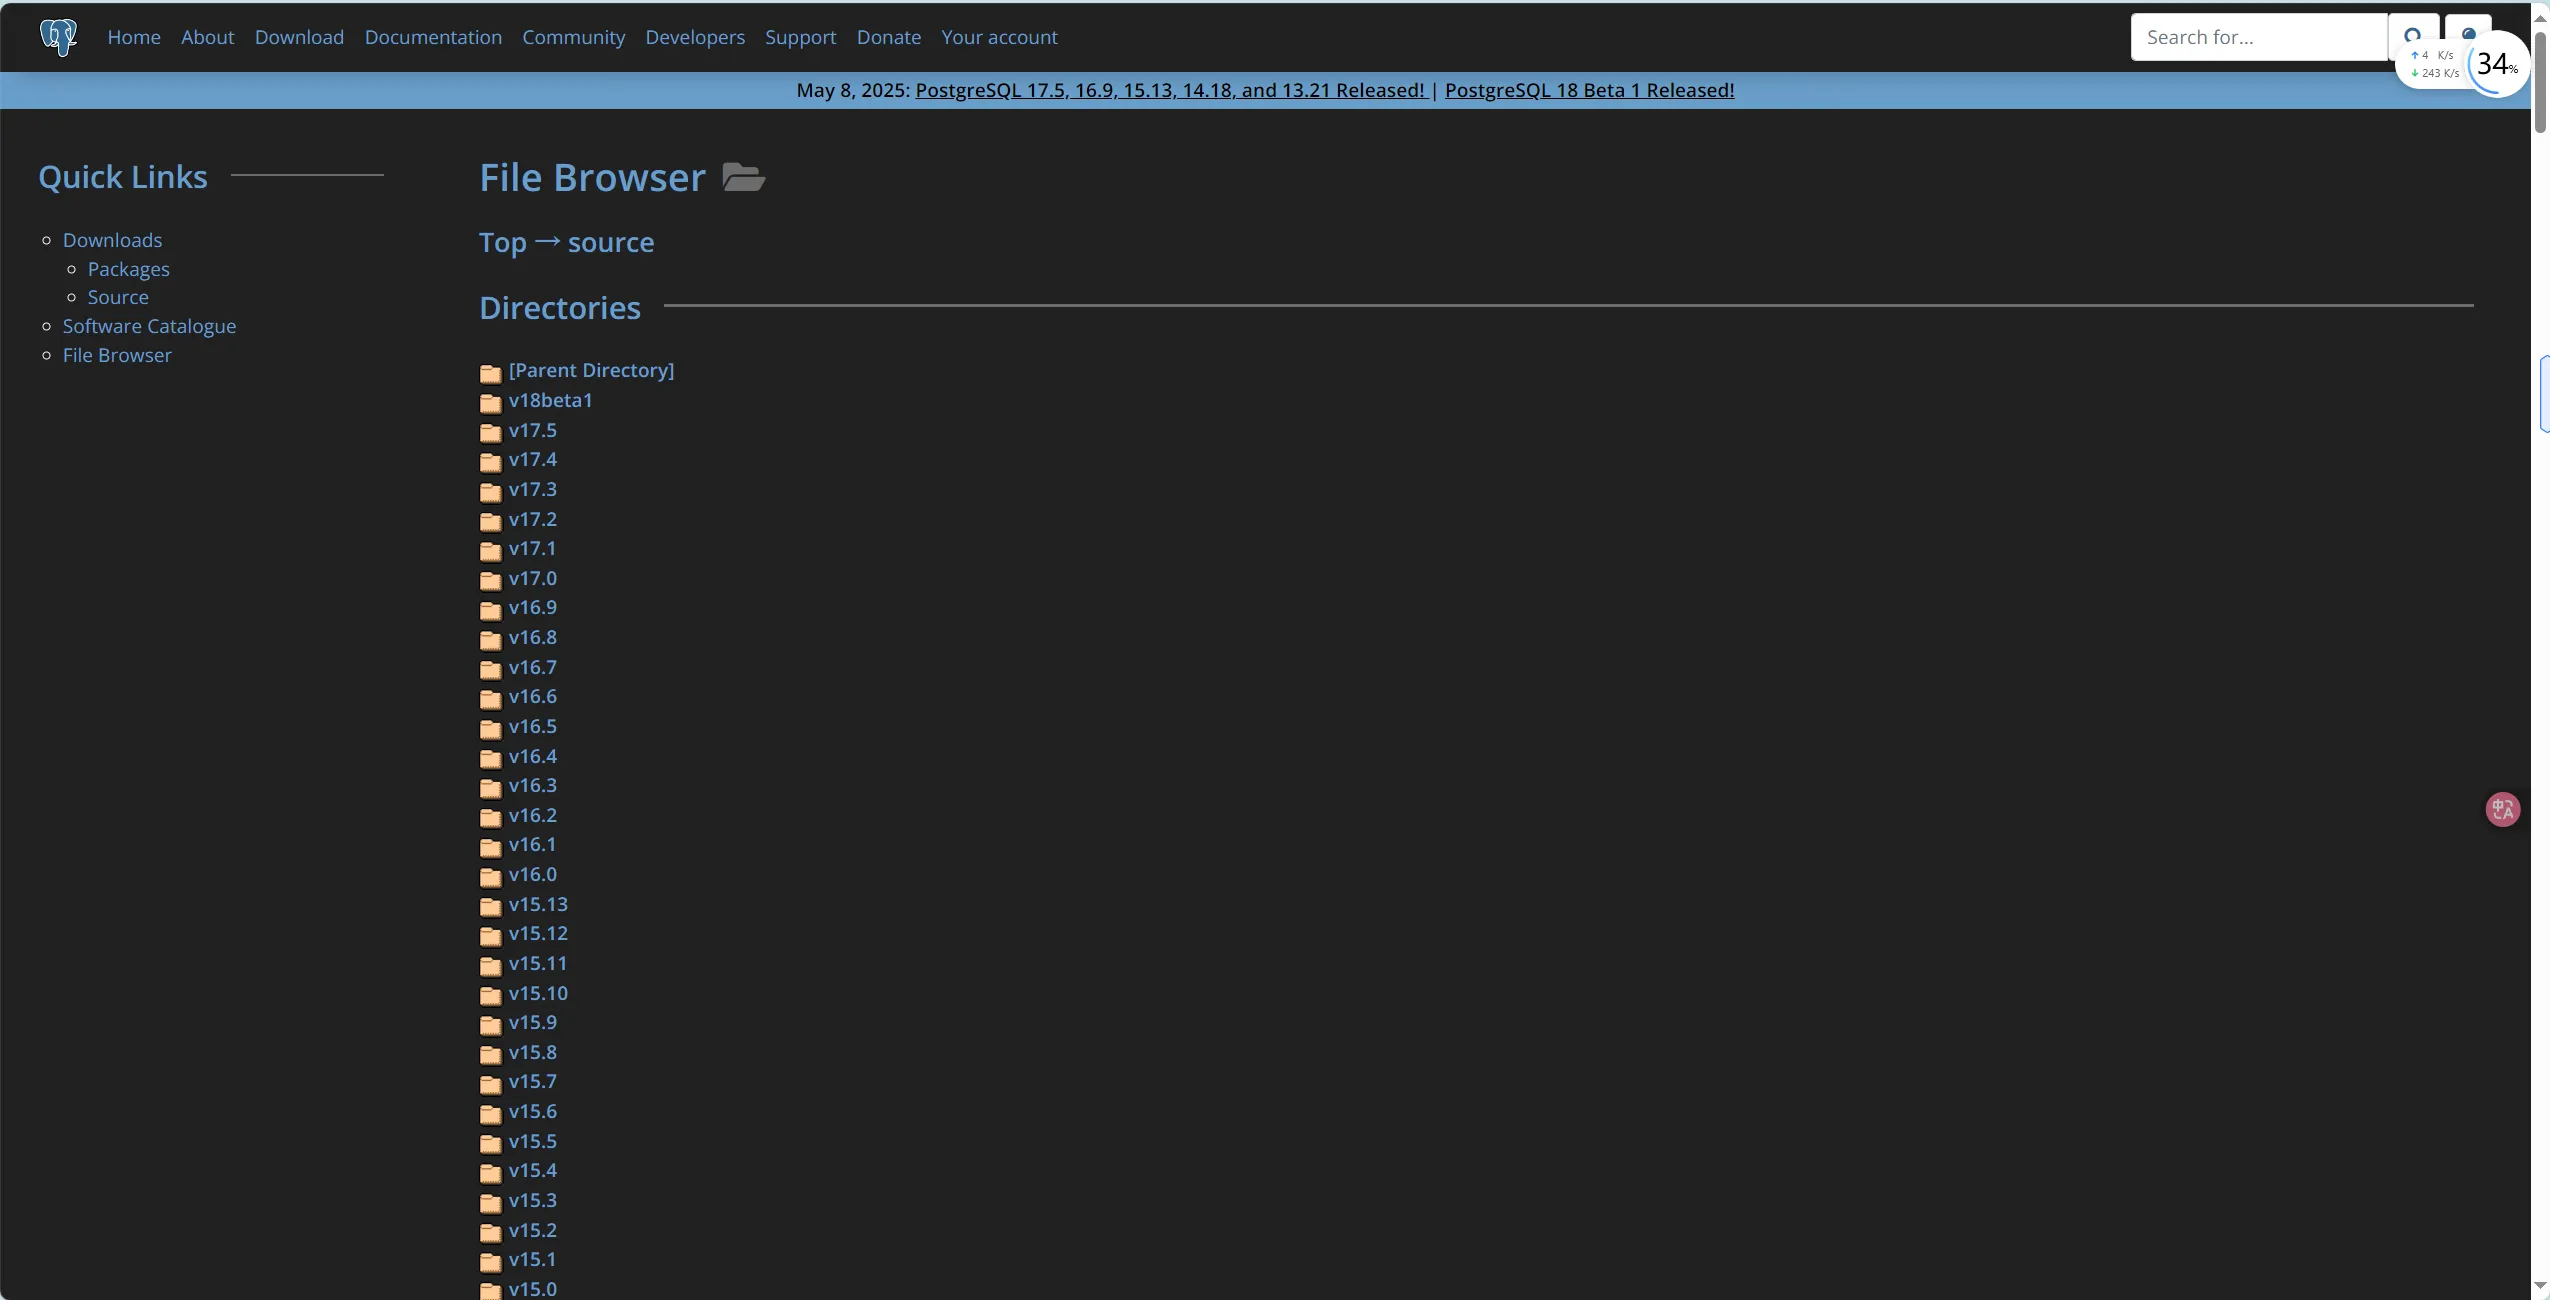Open the v16.6 directory link
The image size is (2550, 1300).
532,696
